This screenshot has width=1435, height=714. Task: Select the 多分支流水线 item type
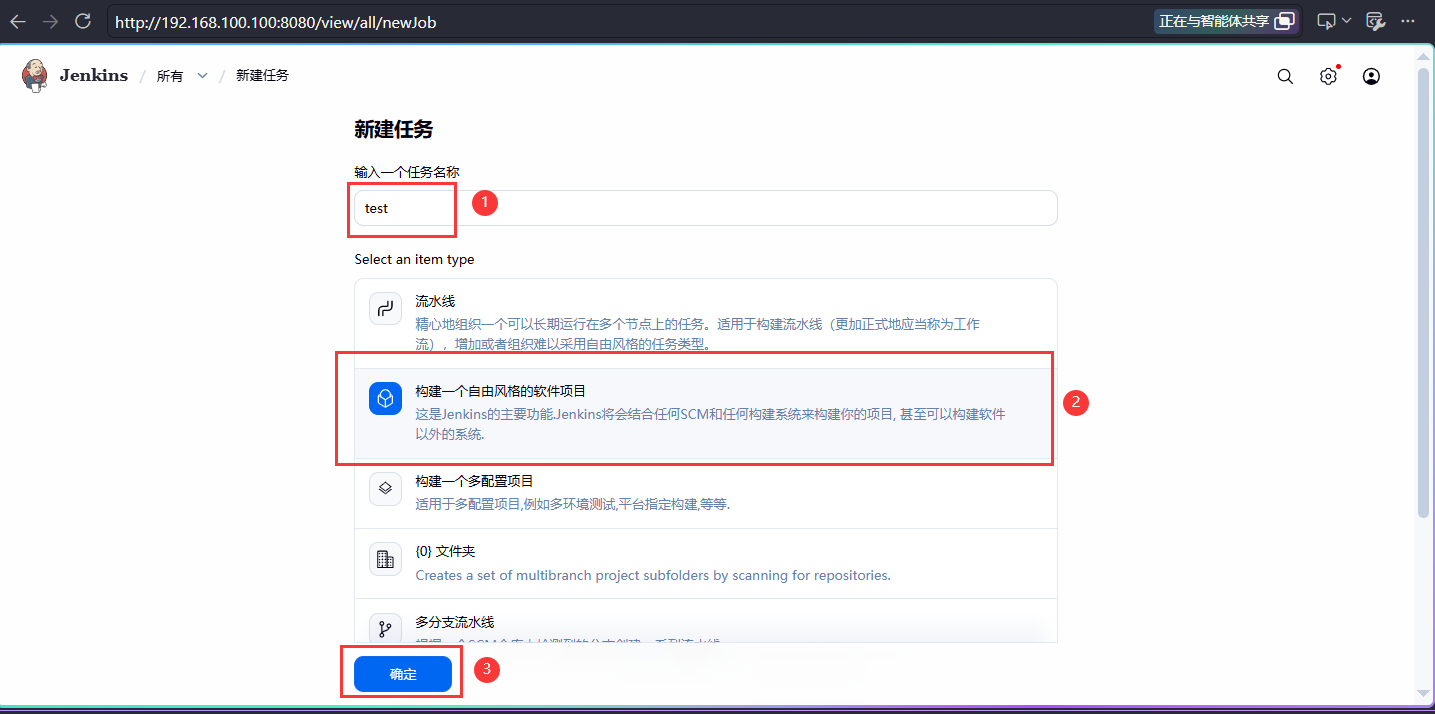(x=706, y=621)
